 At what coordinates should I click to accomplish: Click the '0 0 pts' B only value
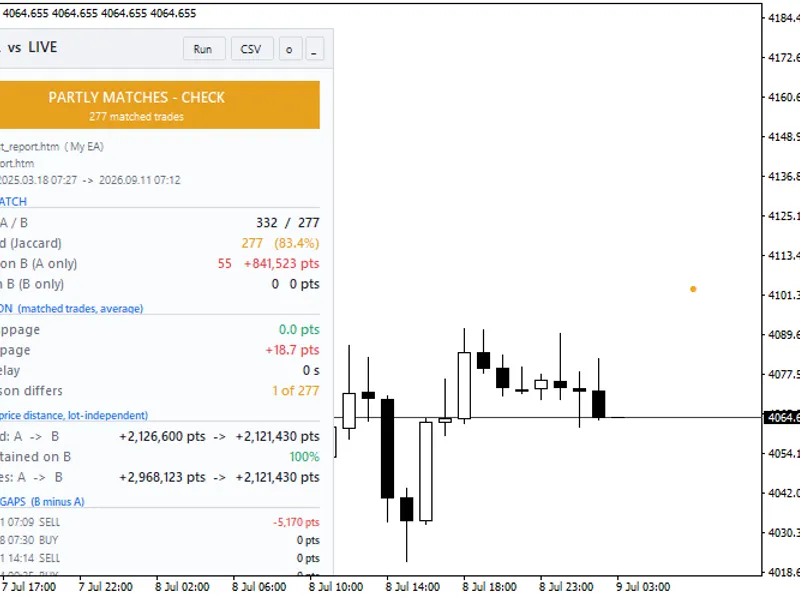pos(295,284)
